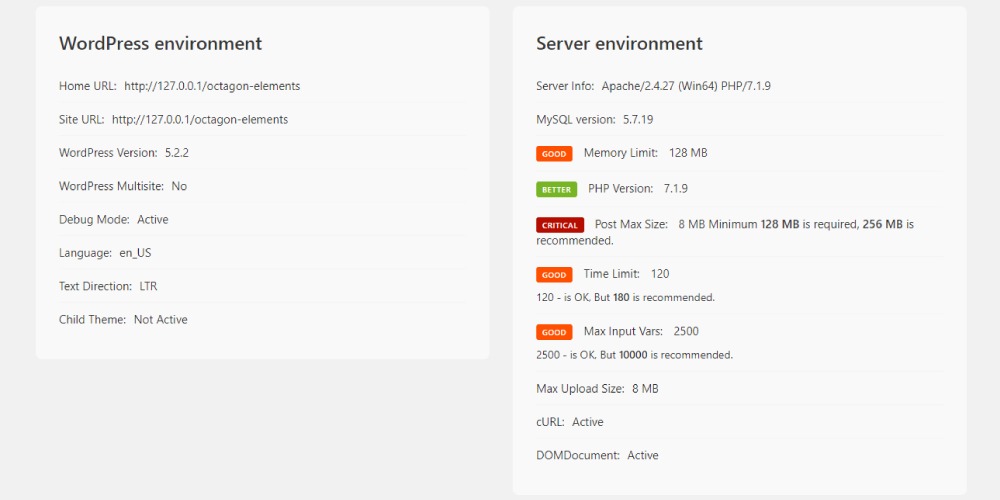Click the MySQL version label
1000x500 pixels.
(576, 119)
